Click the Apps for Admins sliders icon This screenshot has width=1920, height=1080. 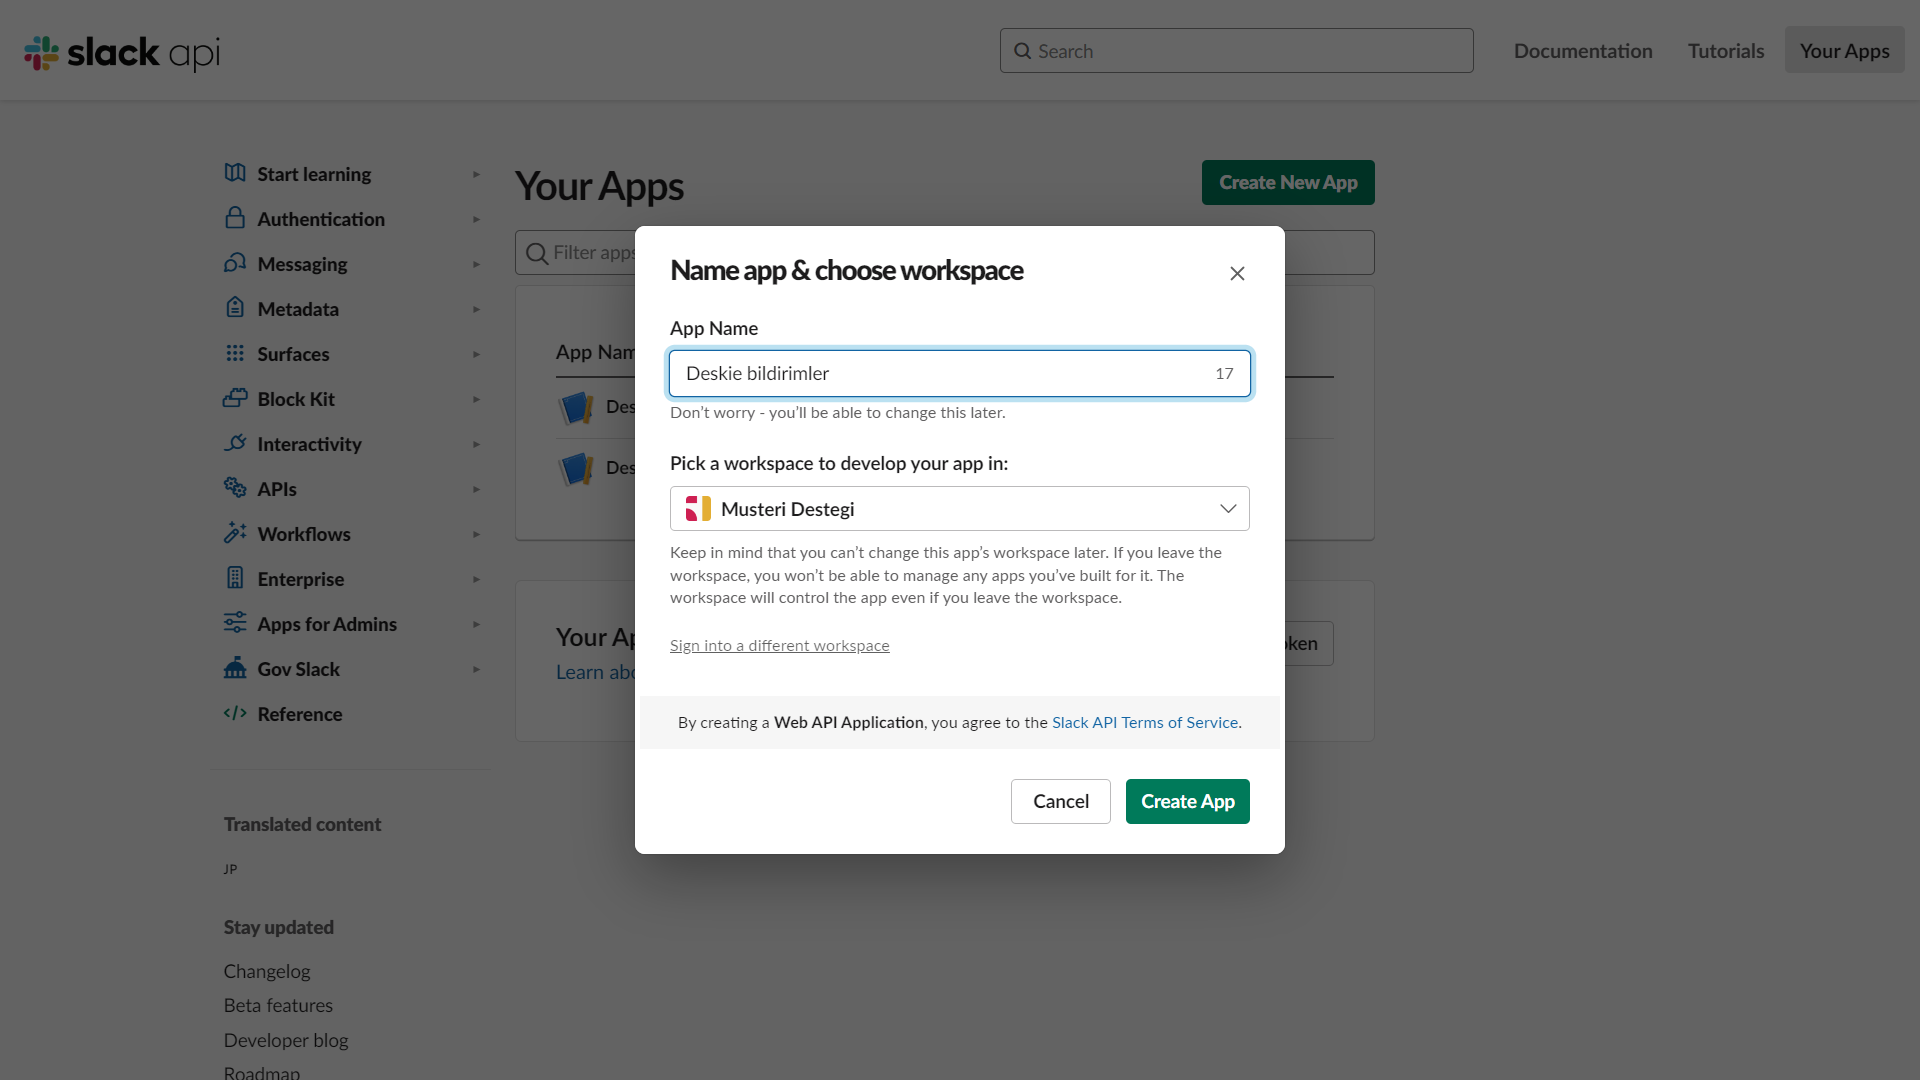pos(235,623)
